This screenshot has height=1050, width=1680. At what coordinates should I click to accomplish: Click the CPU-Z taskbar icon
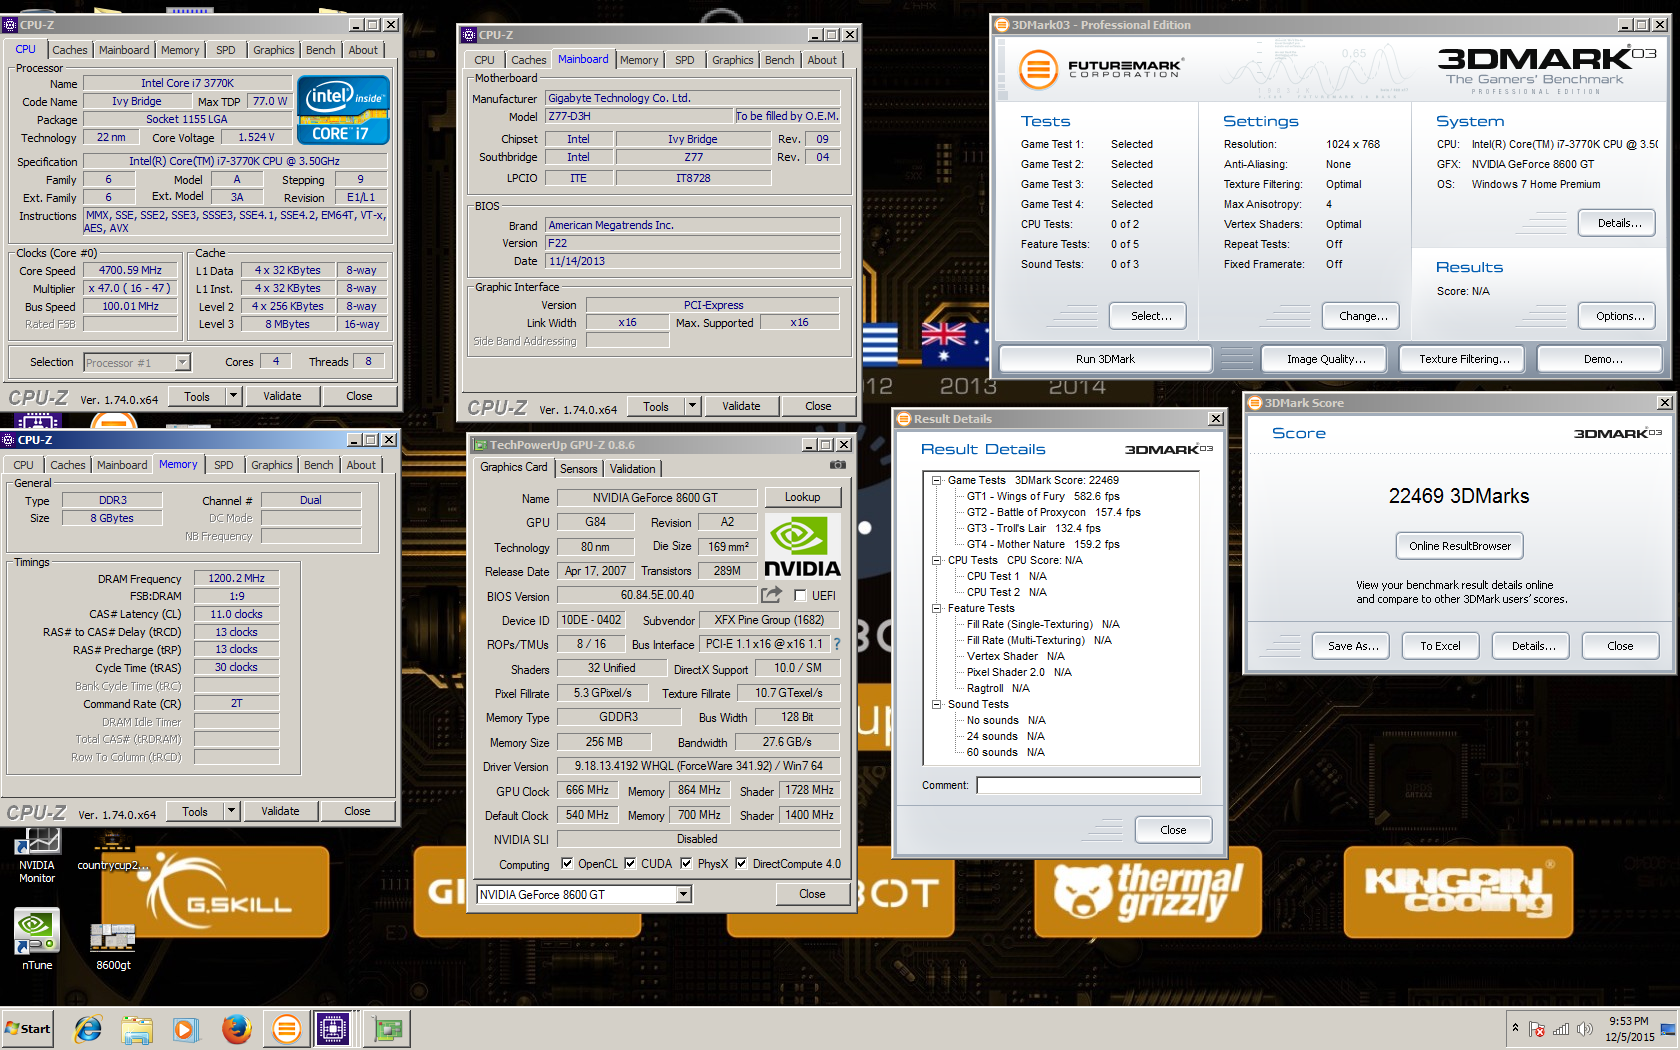click(333, 1029)
